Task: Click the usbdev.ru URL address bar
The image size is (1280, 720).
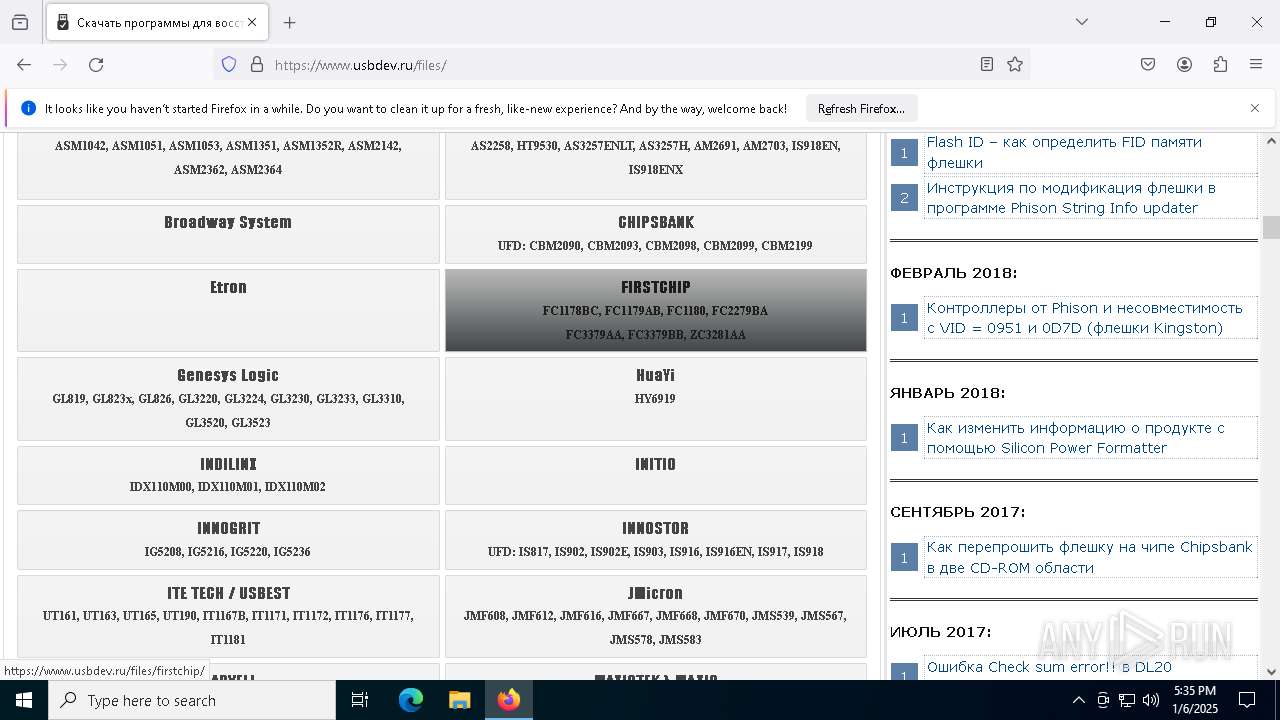Action: coord(620,65)
